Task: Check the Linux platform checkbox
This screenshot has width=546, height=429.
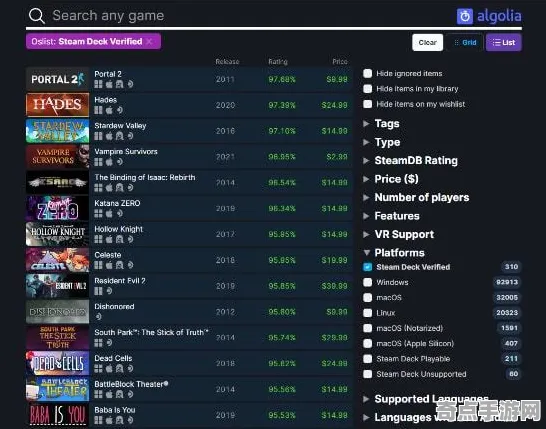Action: pos(367,313)
